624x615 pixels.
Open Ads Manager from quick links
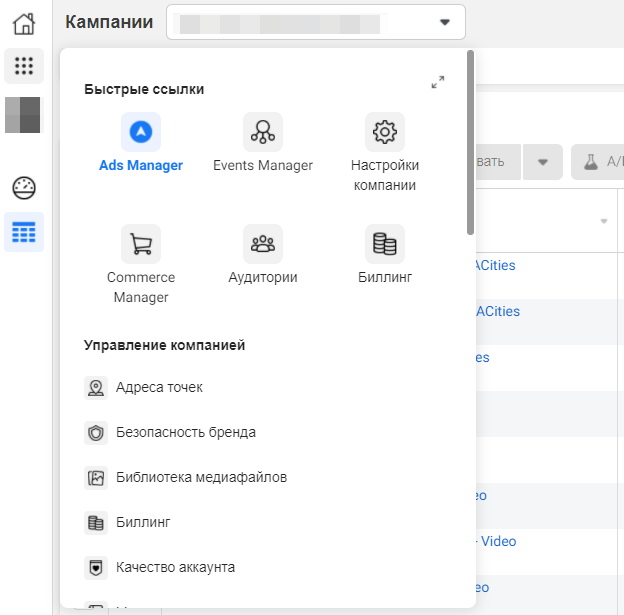coord(141,132)
